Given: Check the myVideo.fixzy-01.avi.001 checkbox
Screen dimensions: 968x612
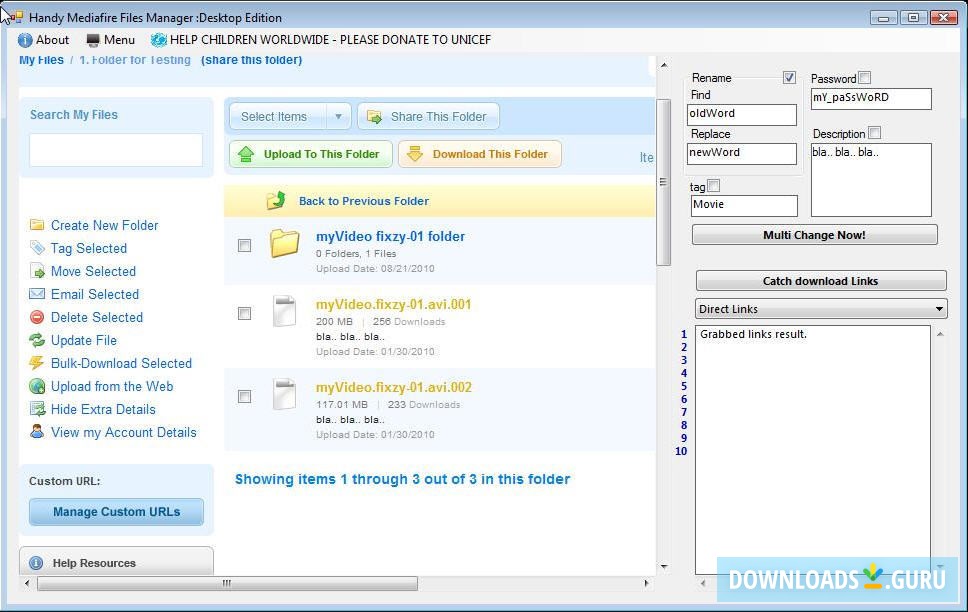Looking at the screenshot, I should 244,313.
